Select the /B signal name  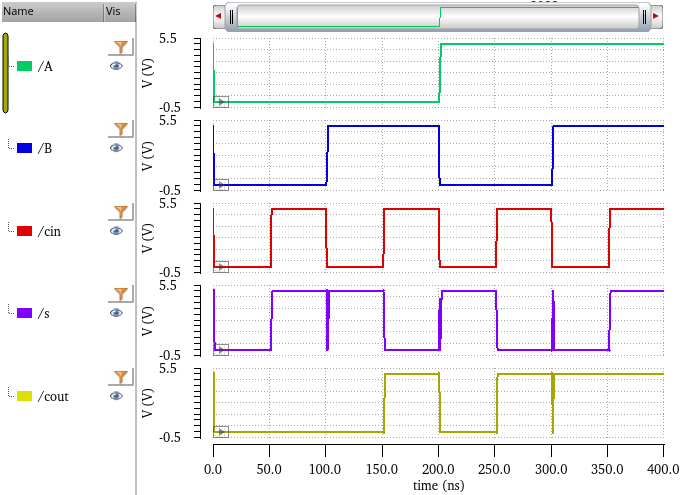[x=45, y=148]
